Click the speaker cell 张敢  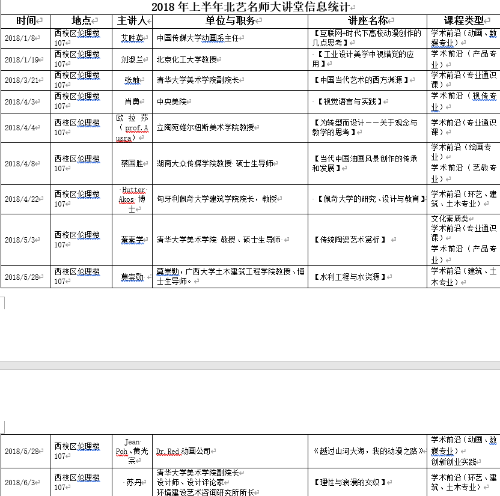coord(132,80)
